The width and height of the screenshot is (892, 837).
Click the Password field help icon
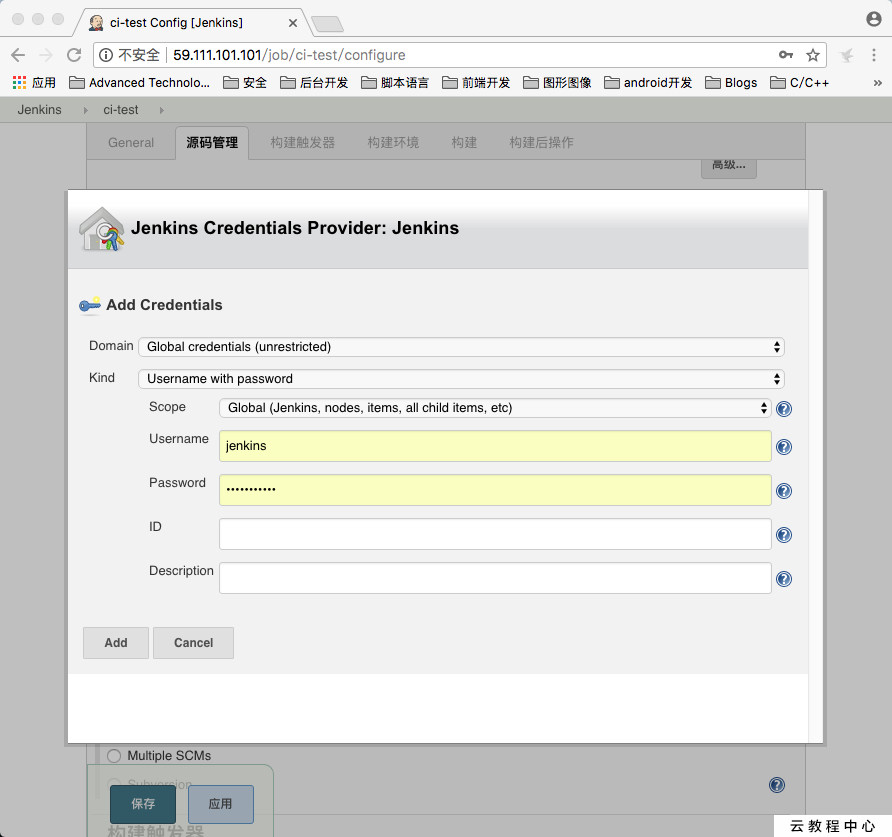(783, 491)
